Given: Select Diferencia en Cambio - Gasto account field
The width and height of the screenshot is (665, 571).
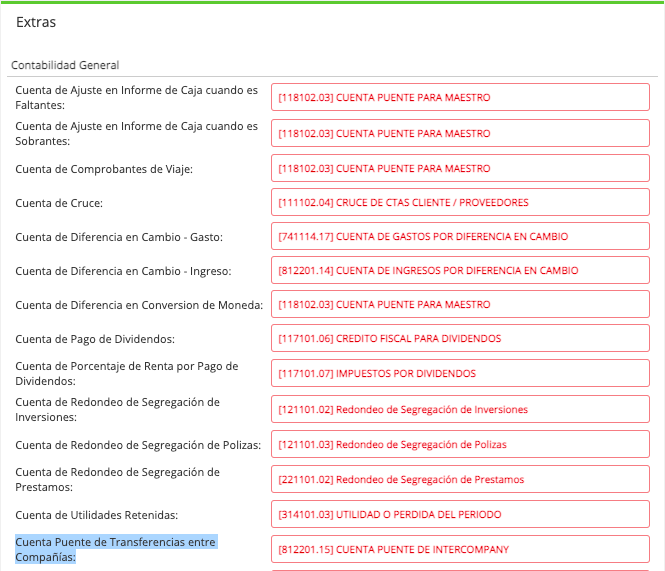Looking at the screenshot, I should (x=460, y=236).
